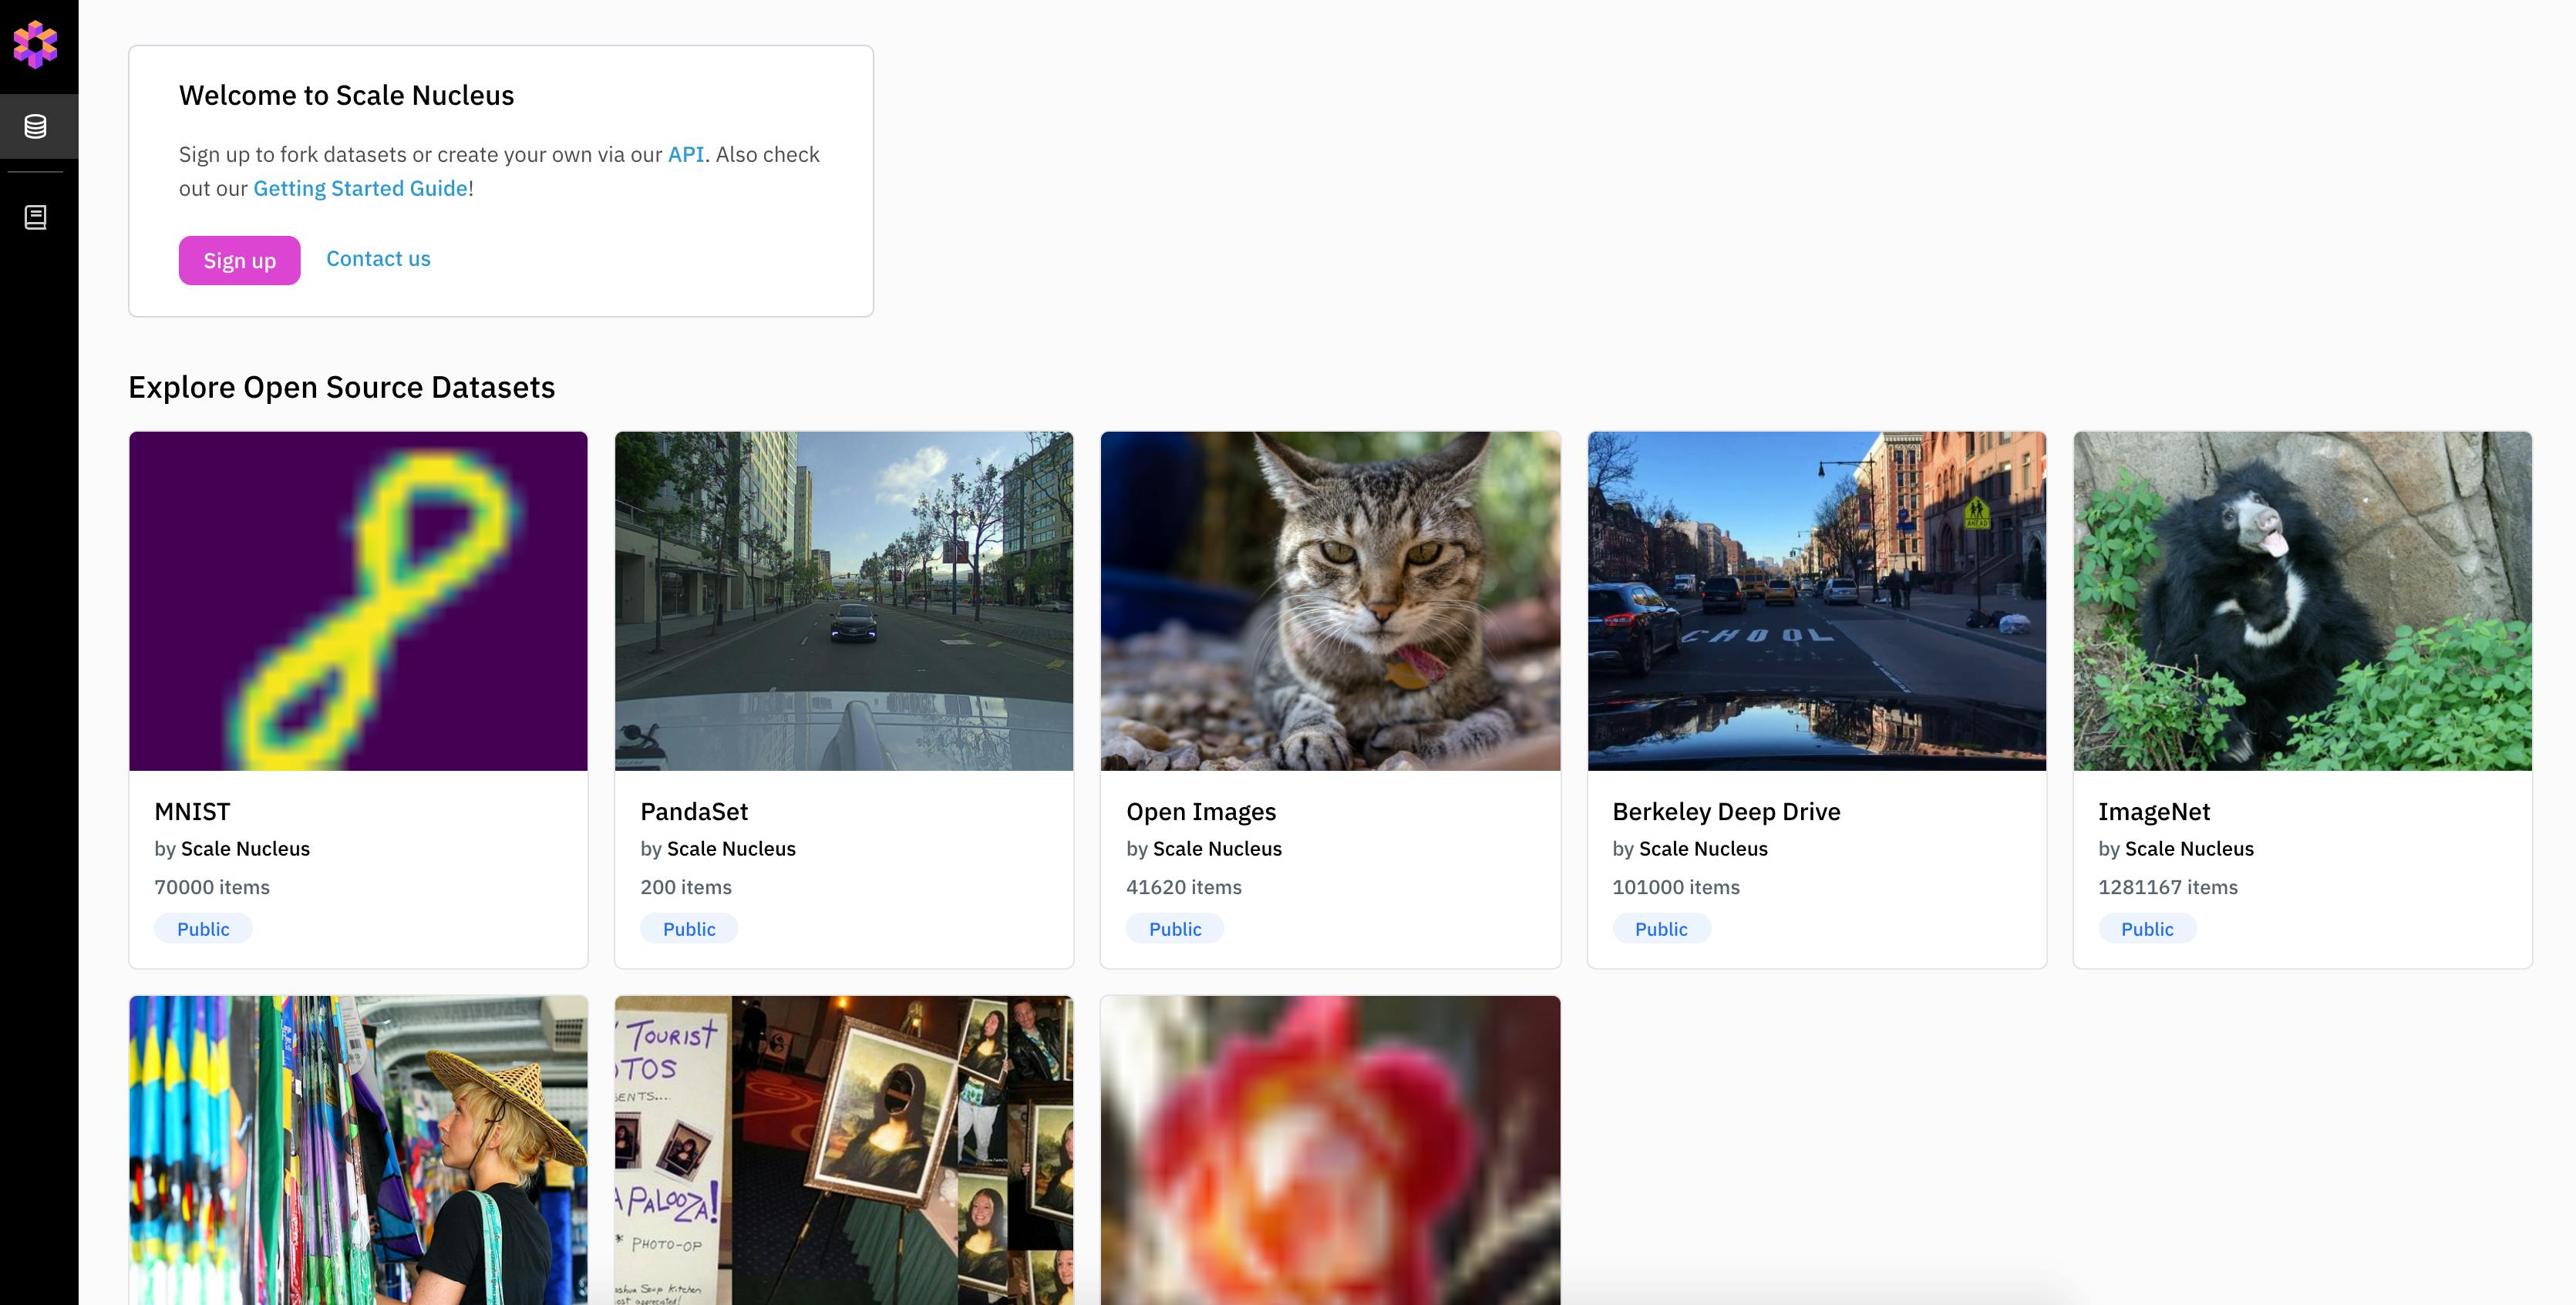
Task: Open the PandaSet street thumbnail
Action: 844,601
